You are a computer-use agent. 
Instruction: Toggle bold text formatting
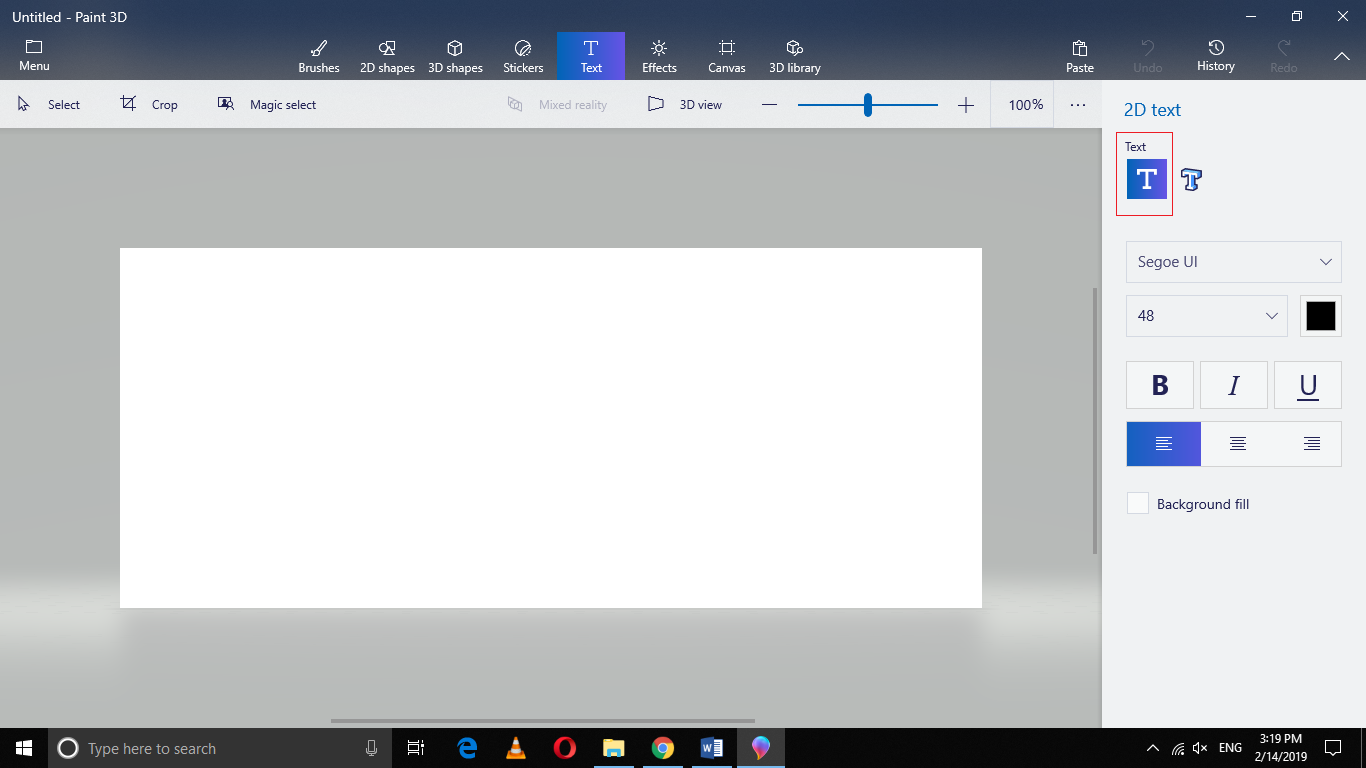click(1159, 385)
